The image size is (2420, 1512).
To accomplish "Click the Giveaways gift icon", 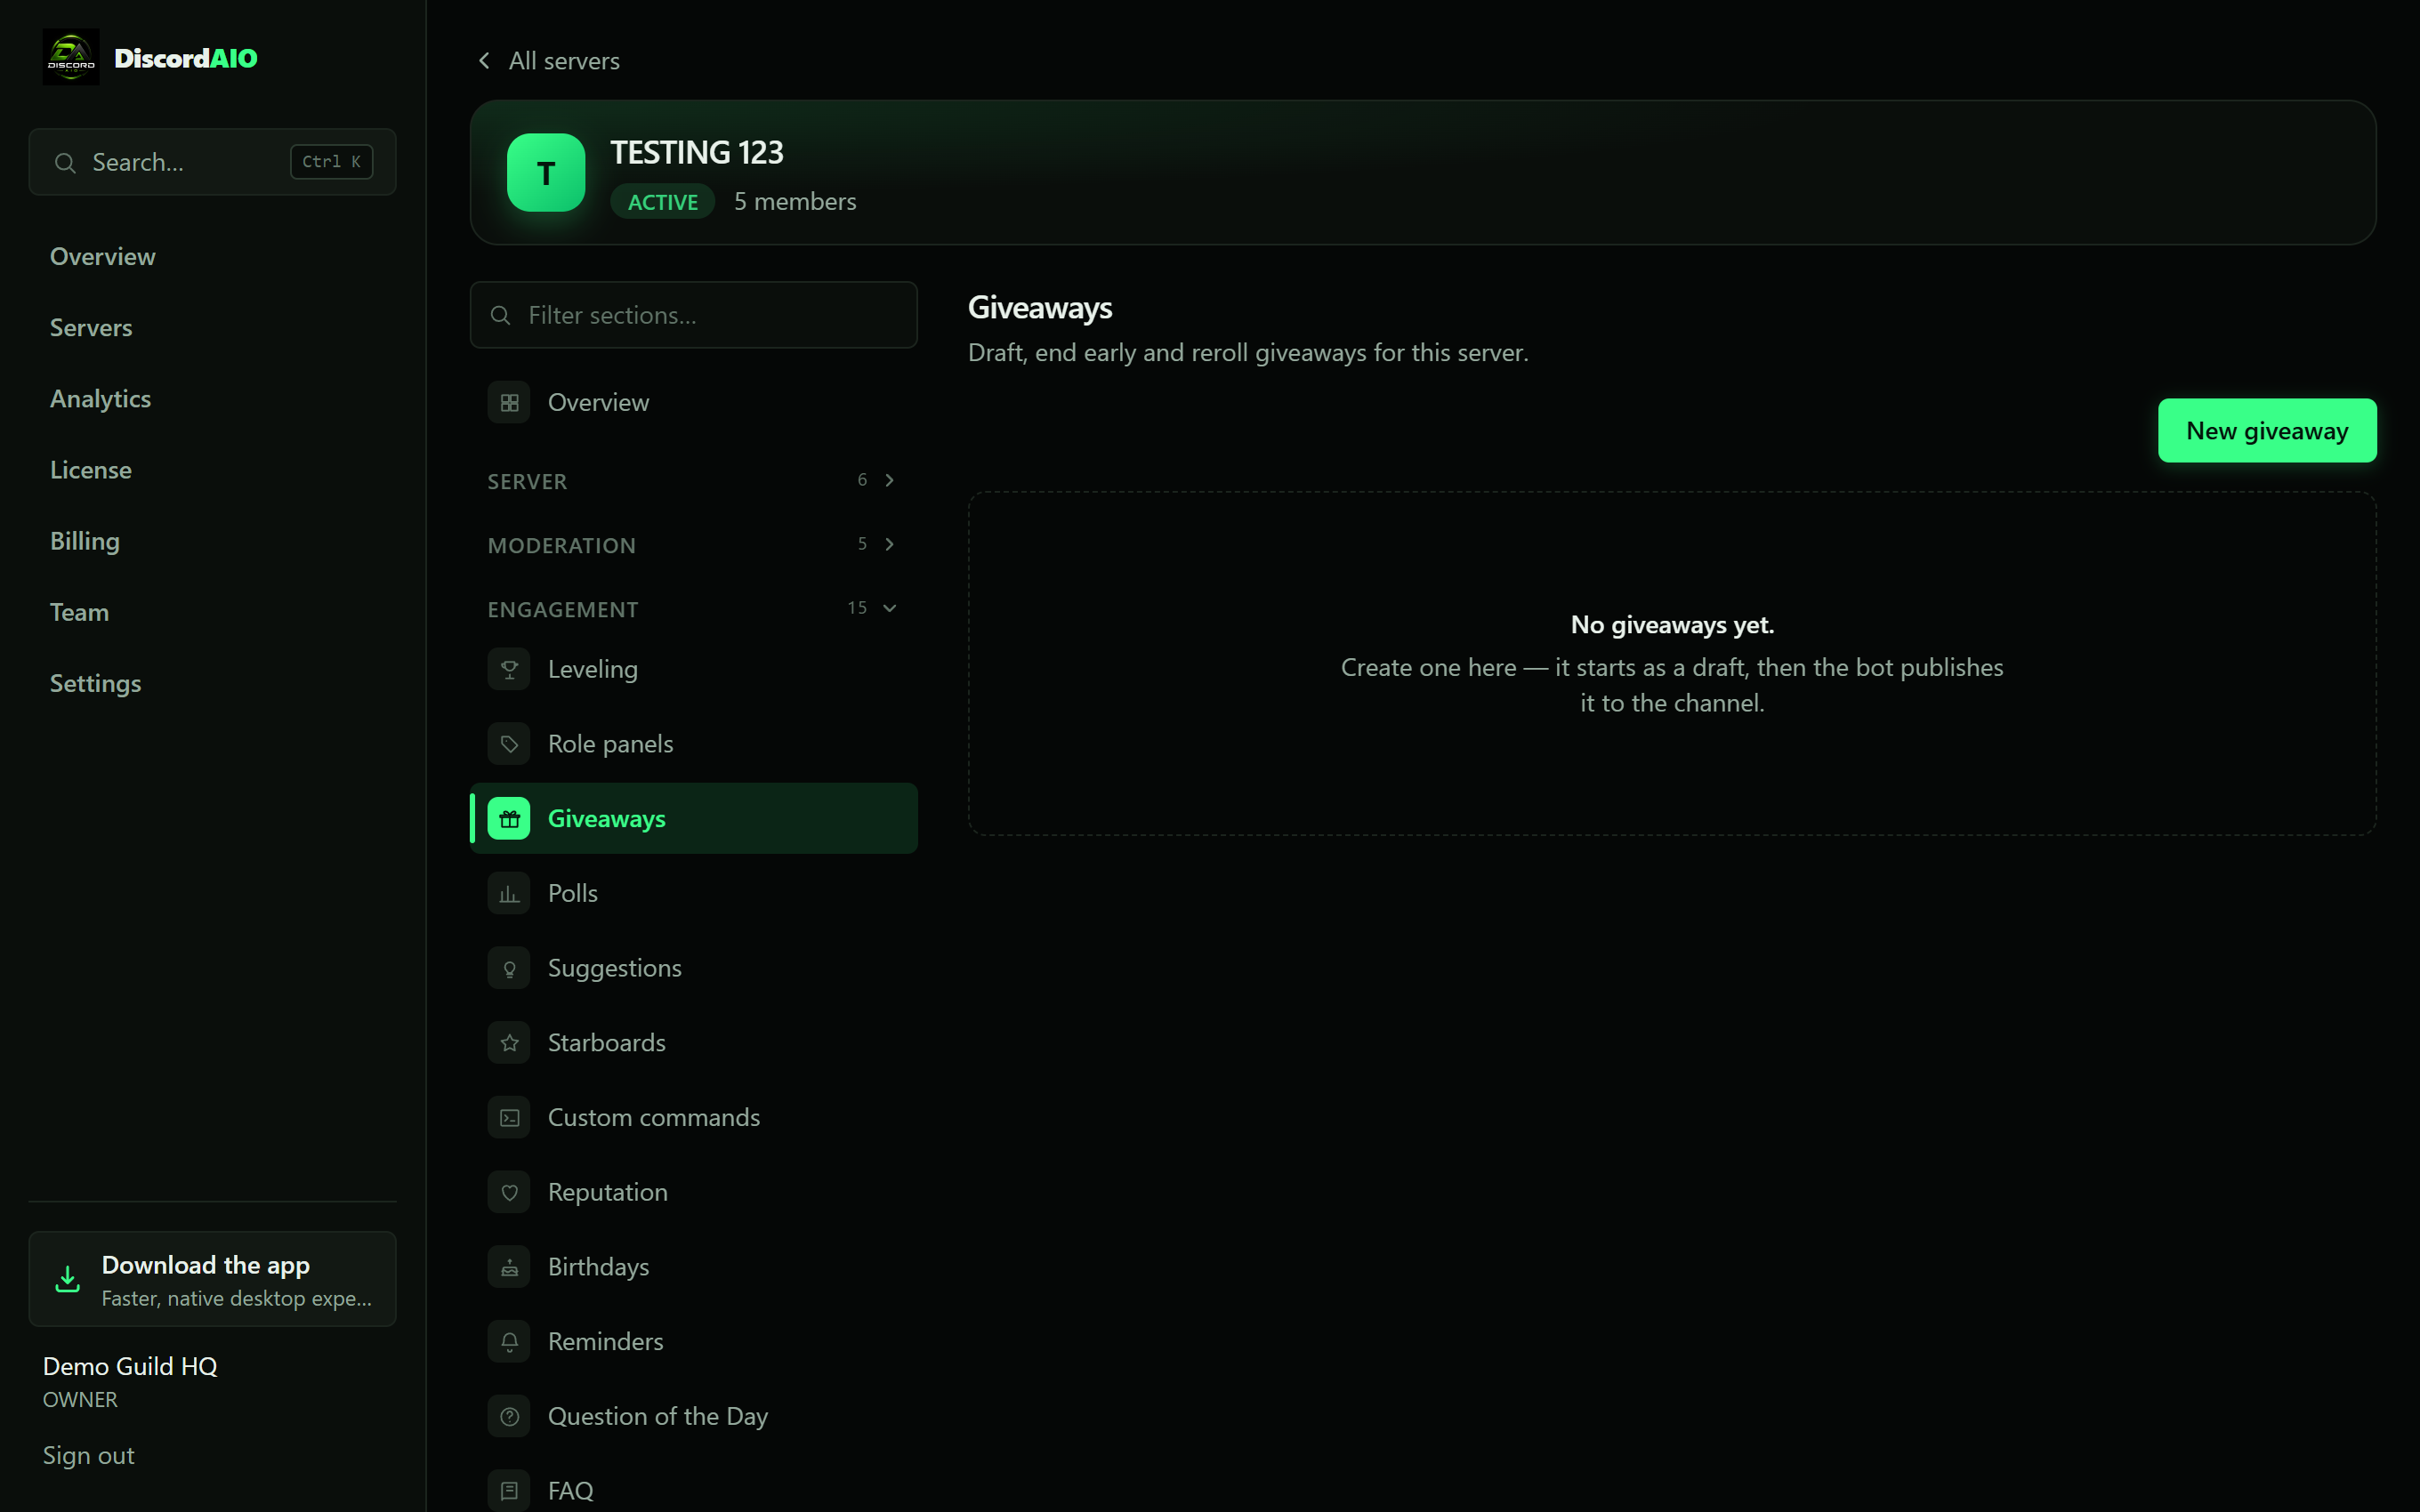I will [509, 819].
